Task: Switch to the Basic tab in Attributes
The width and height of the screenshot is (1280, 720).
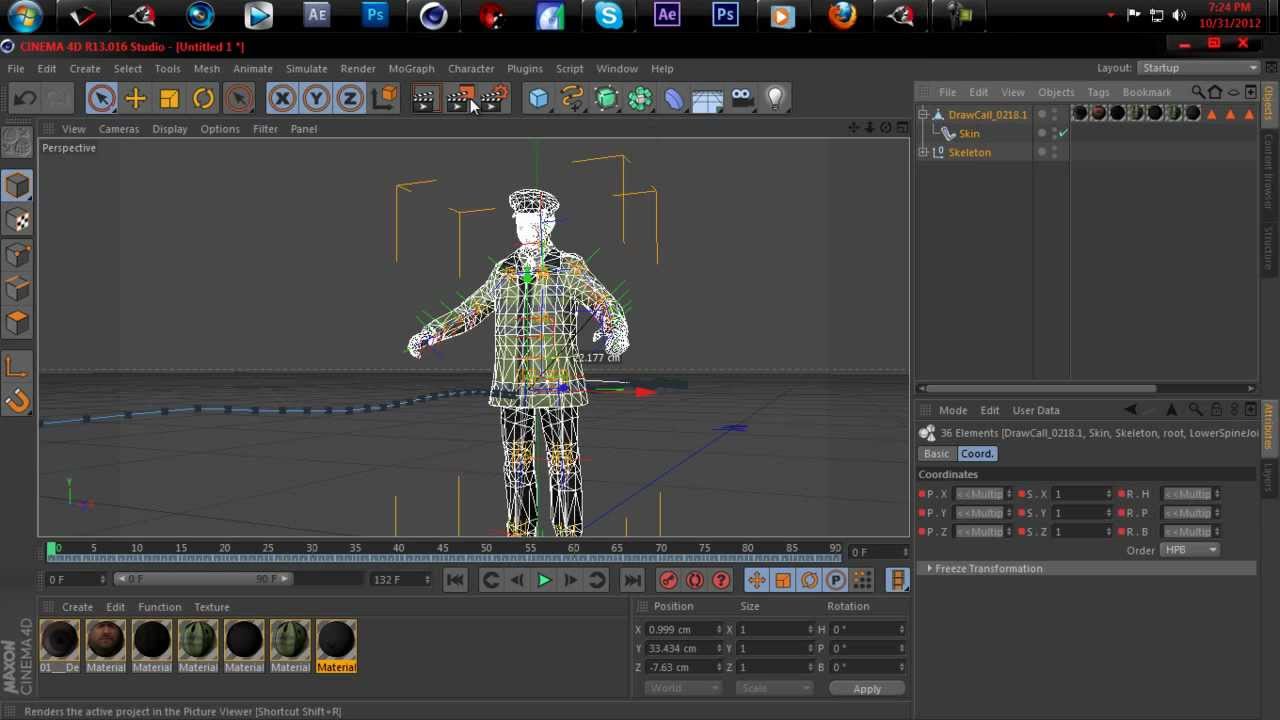Action: (x=936, y=454)
